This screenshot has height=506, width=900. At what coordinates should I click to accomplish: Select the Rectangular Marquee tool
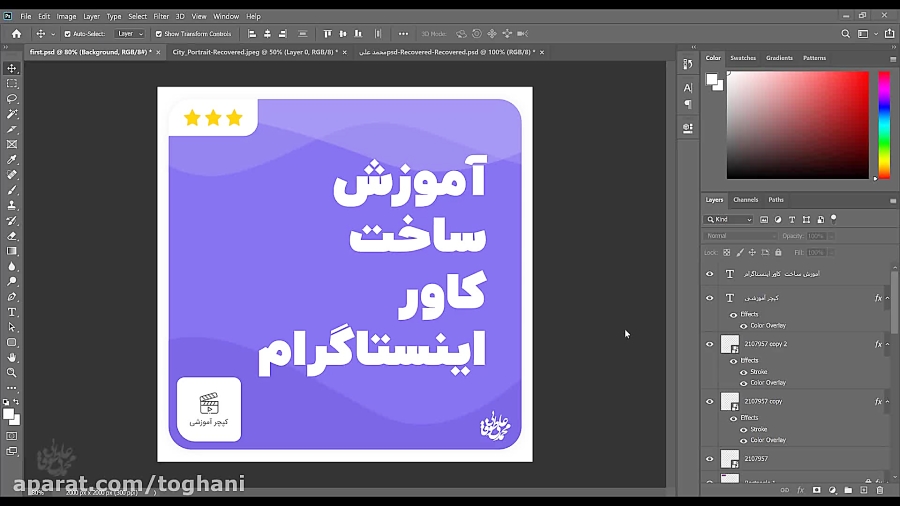[x=12, y=84]
